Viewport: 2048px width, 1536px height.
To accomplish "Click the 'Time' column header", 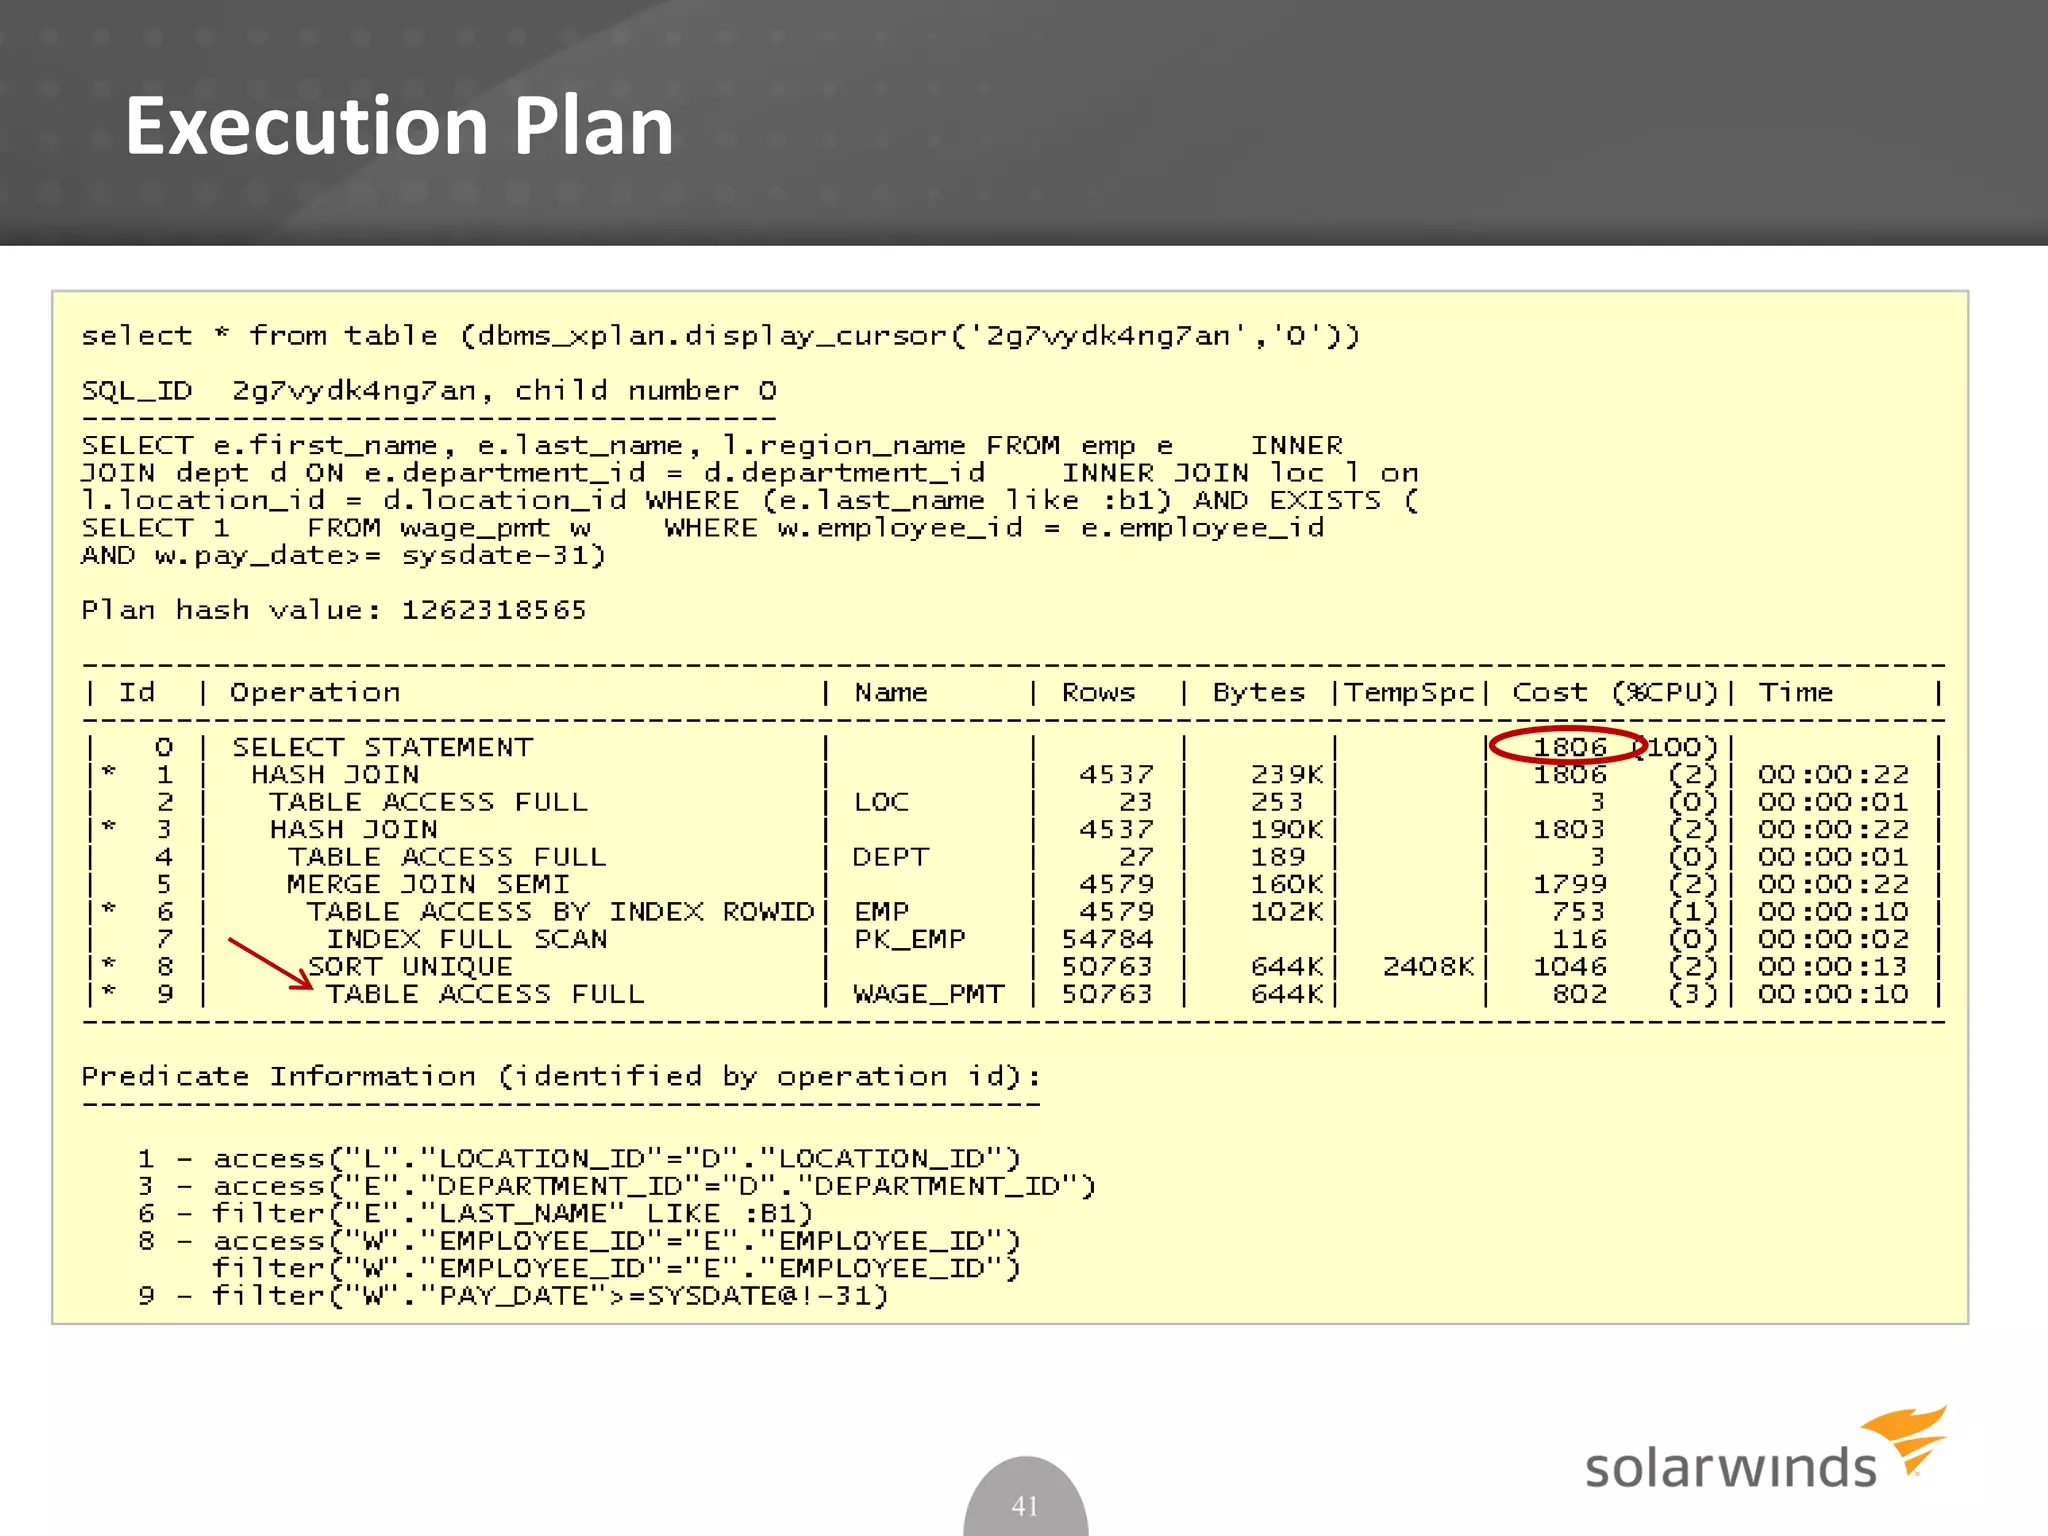I will (1795, 692).
